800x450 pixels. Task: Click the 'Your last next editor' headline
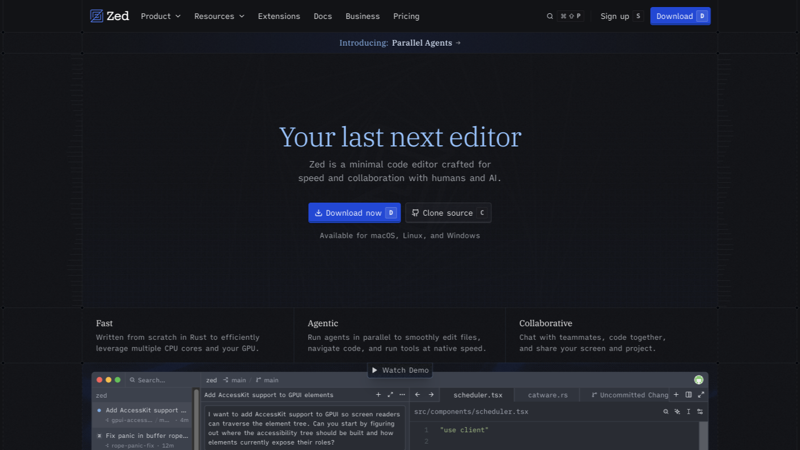400,137
